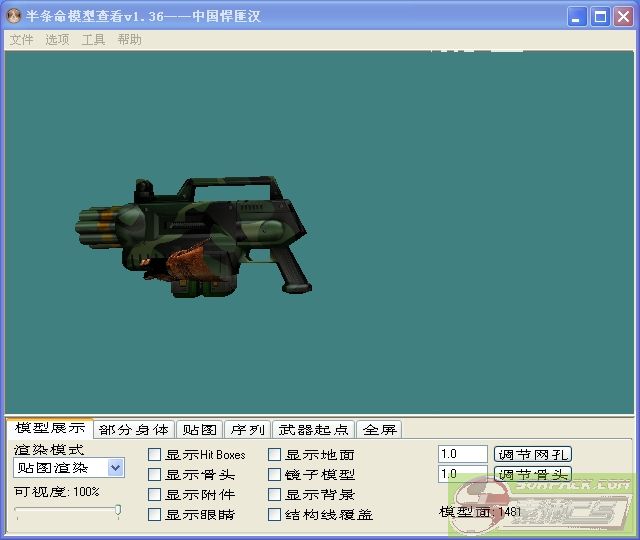Switch to the 部分身体 tab

coord(134,430)
